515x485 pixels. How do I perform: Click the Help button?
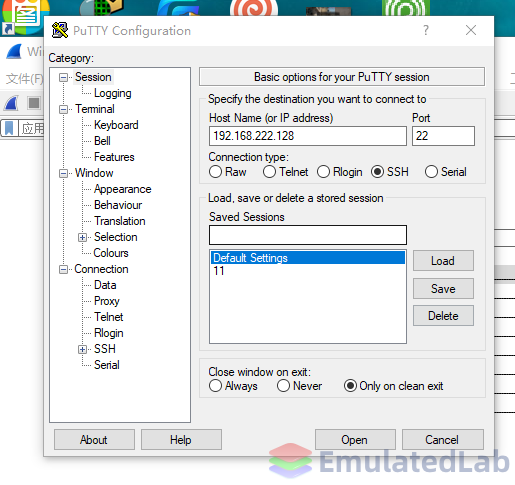click(181, 440)
